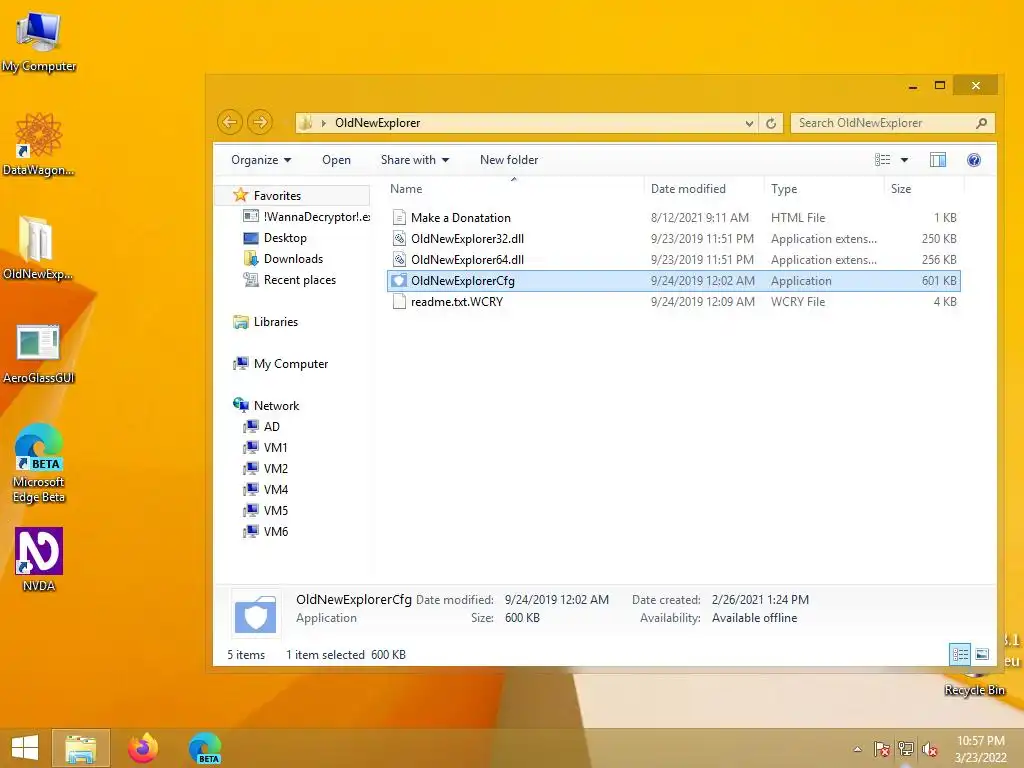This screenshot has width=1024, height=768.
Task: Go forward with Explorer forward arrow
Action: [259, 122]
